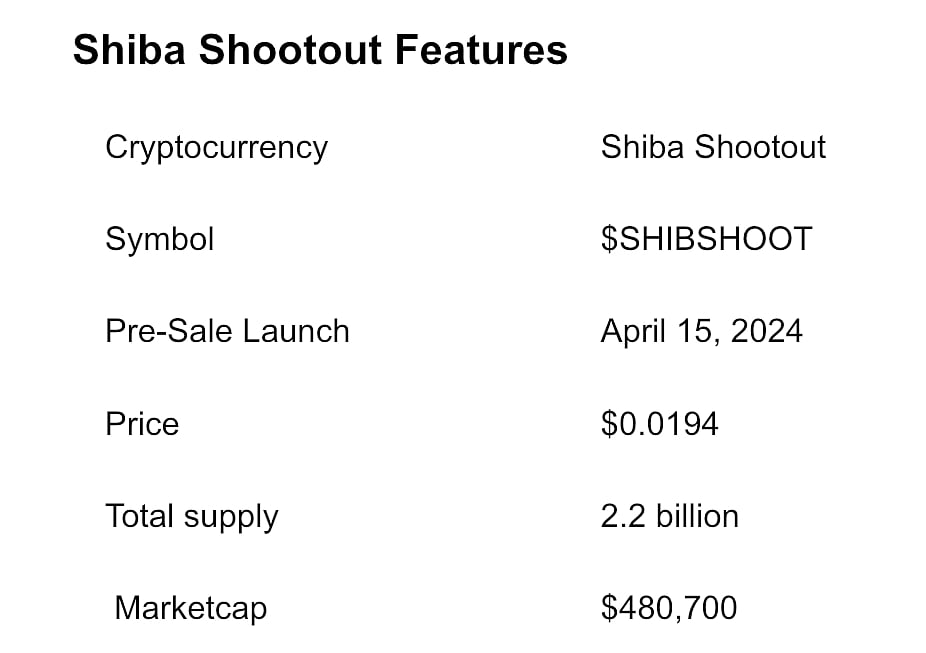Click the word "supply" in Total supply
This screenshot has width=926, height=653.
(x=231, y=518)
